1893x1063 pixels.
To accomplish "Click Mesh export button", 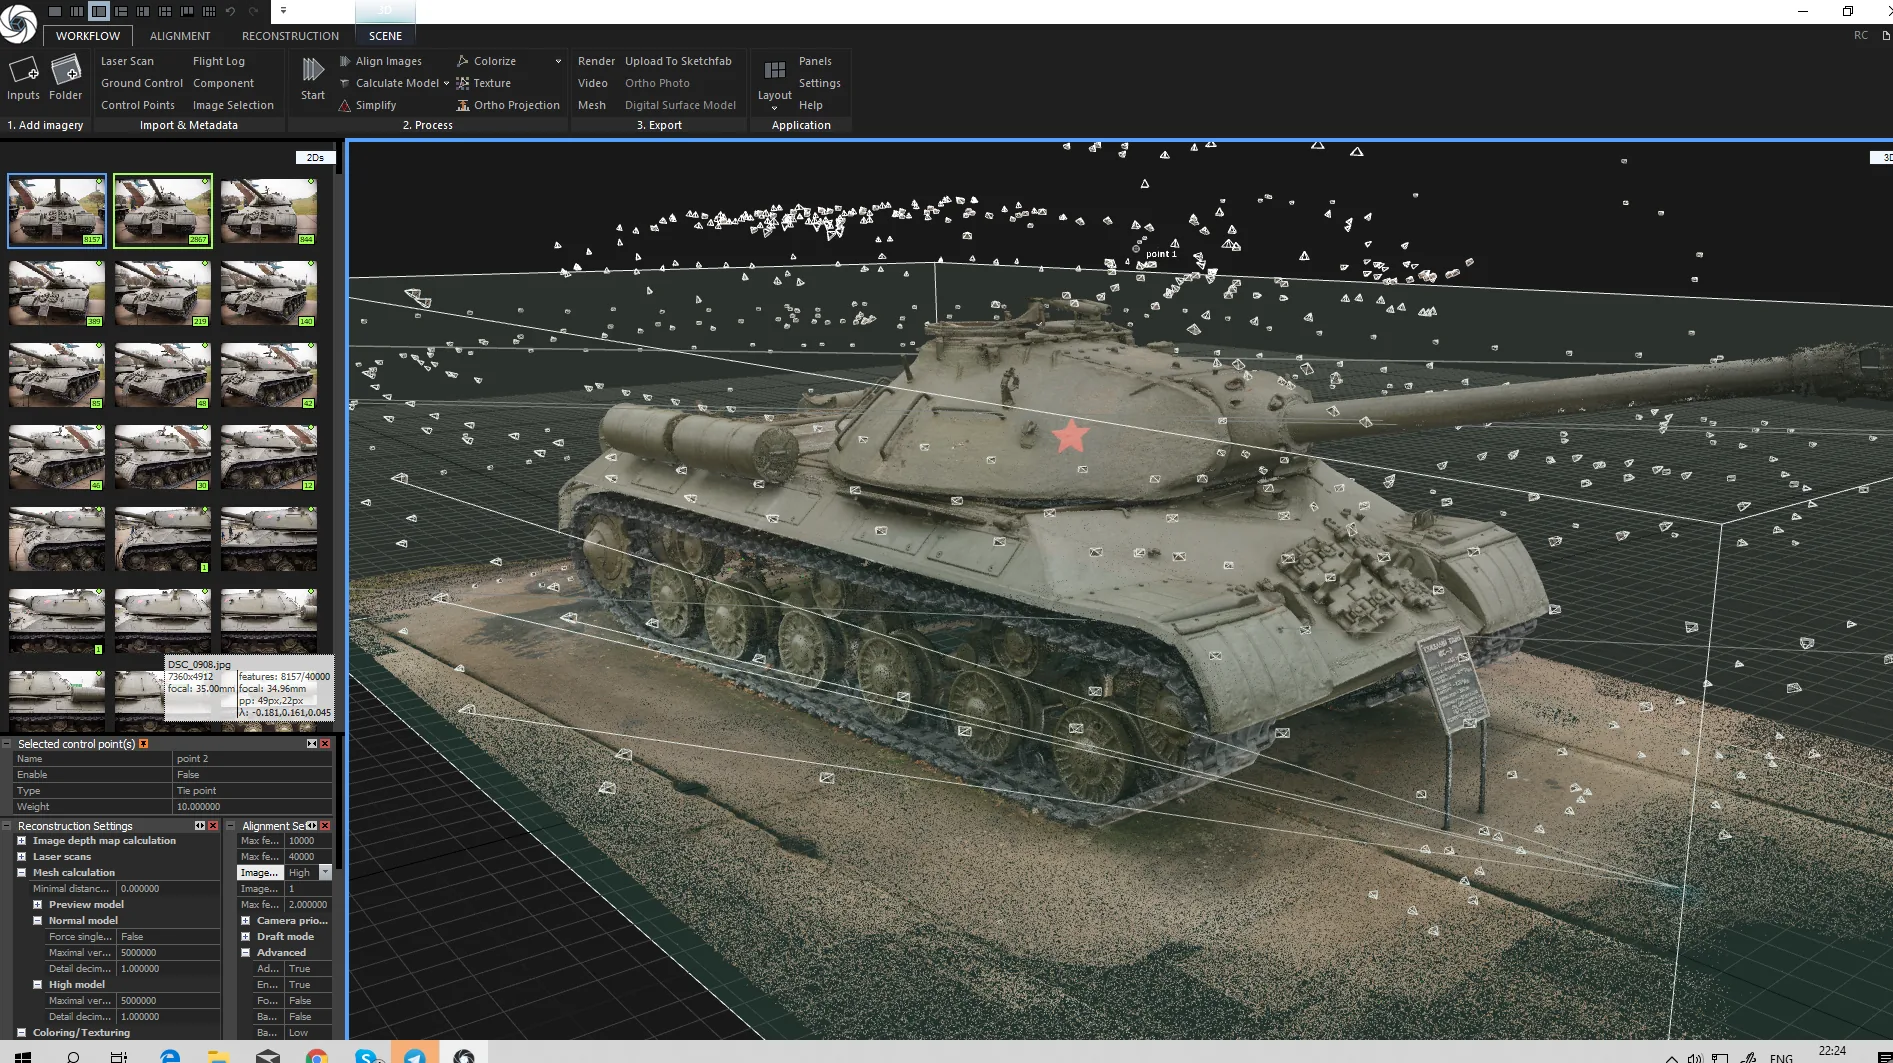I will pos(591,105).
